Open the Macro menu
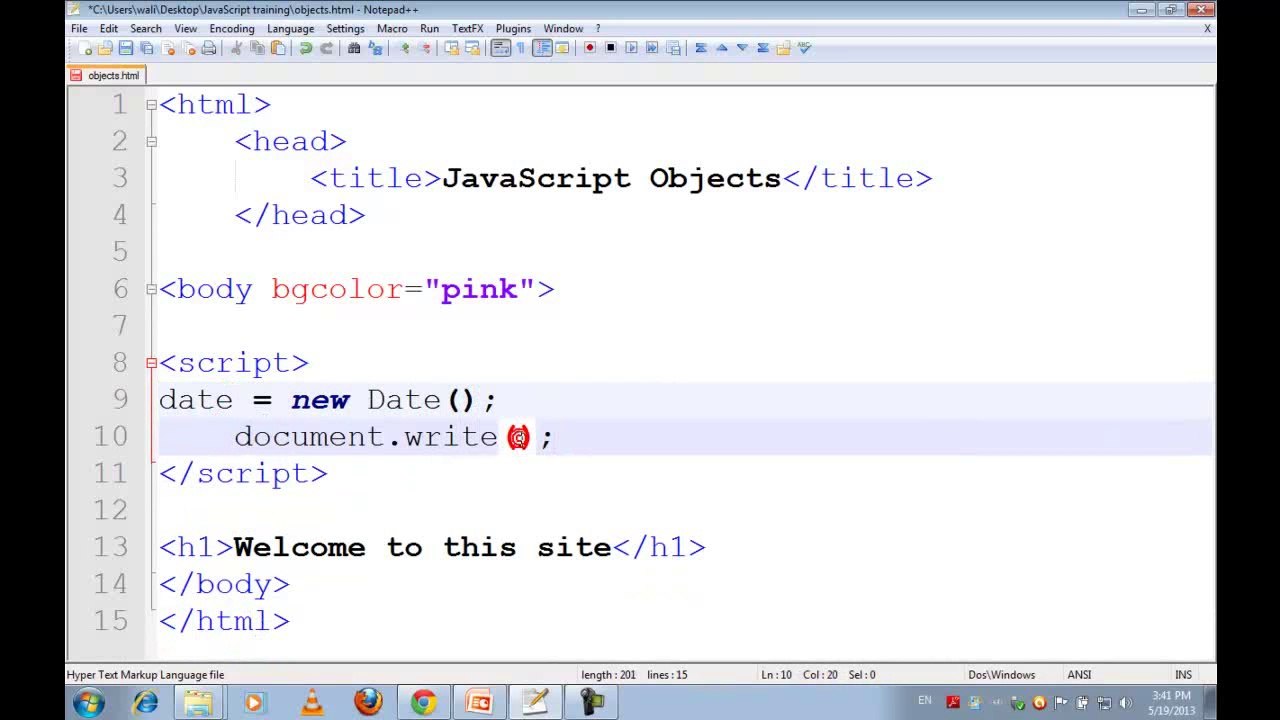 click(x=392, y=28)
